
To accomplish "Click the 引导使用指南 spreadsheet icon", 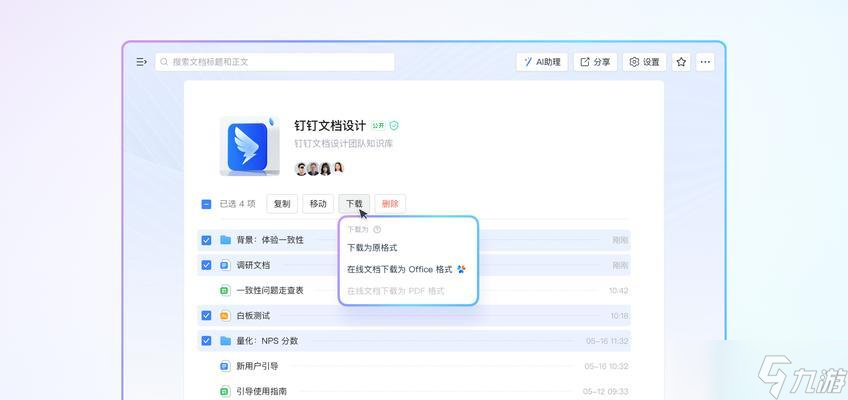I will (226, 391).
